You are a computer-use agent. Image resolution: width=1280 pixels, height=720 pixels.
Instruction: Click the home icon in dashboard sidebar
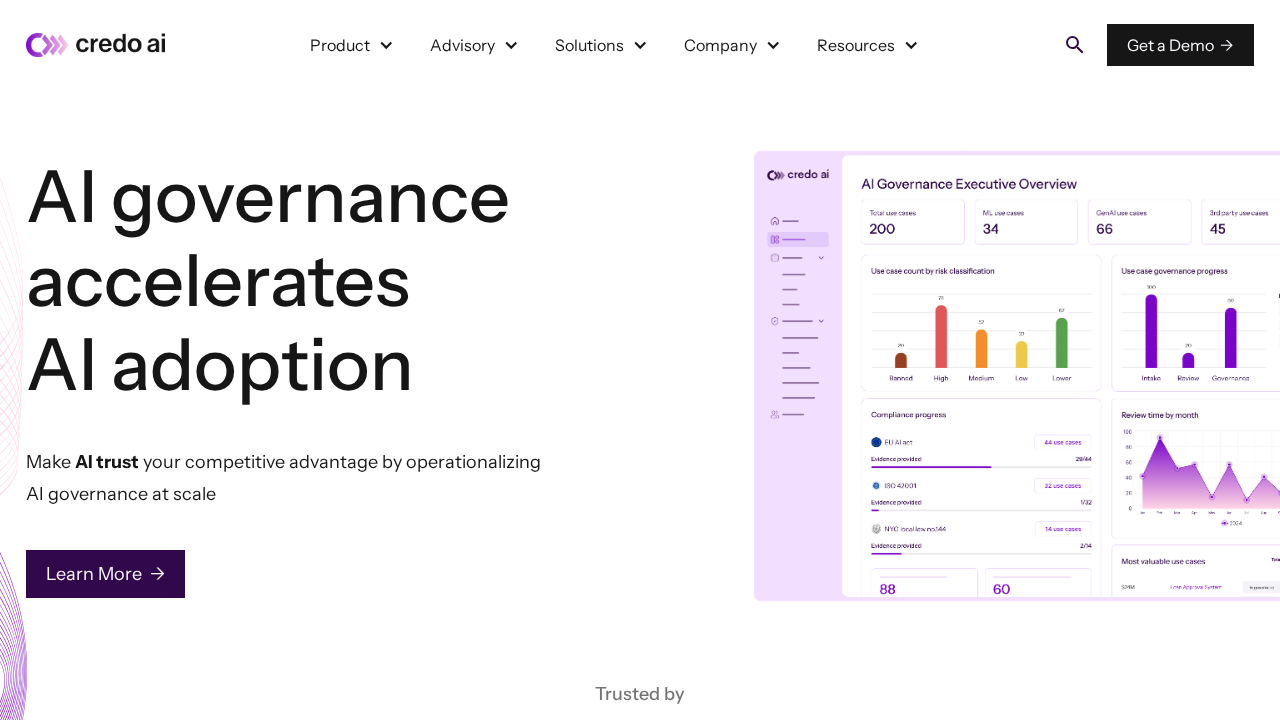point(775,221)
